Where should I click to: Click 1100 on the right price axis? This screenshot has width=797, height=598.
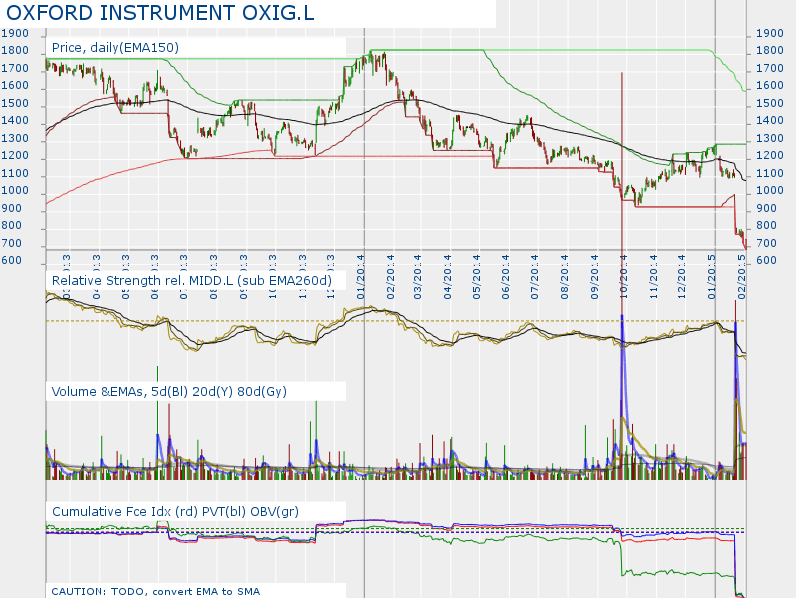[770, 174]
